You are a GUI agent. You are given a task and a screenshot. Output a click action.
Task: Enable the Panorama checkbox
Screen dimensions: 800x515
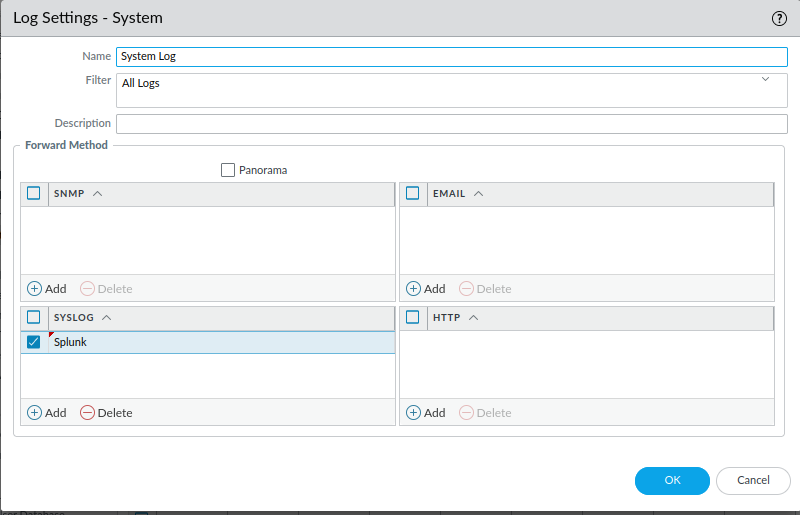[228, 170]
